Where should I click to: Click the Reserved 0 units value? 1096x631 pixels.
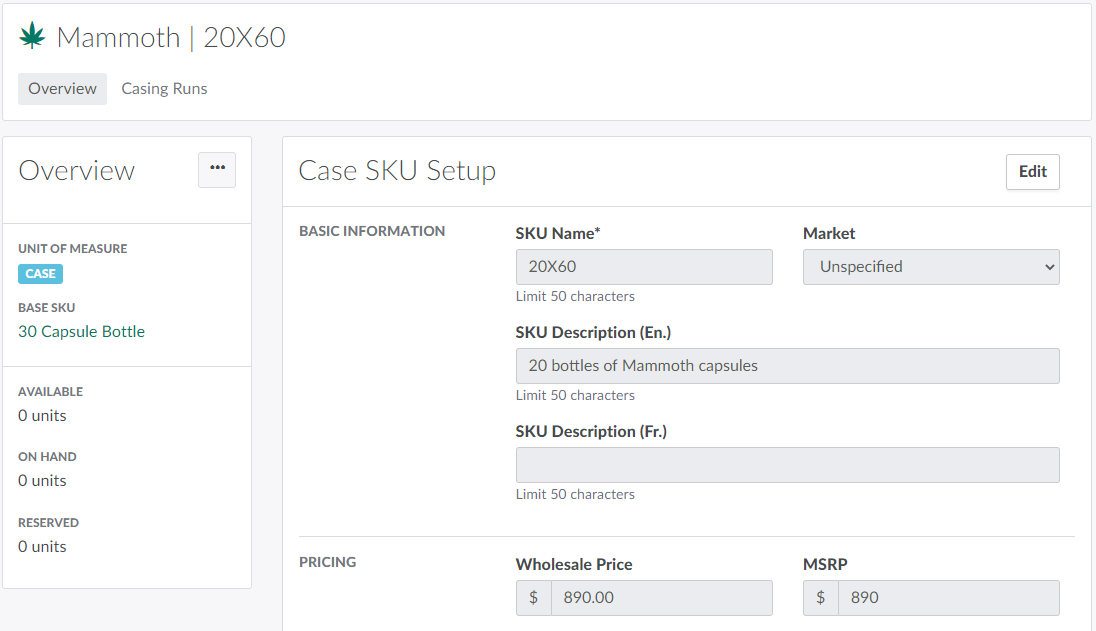tap(42, 547)
